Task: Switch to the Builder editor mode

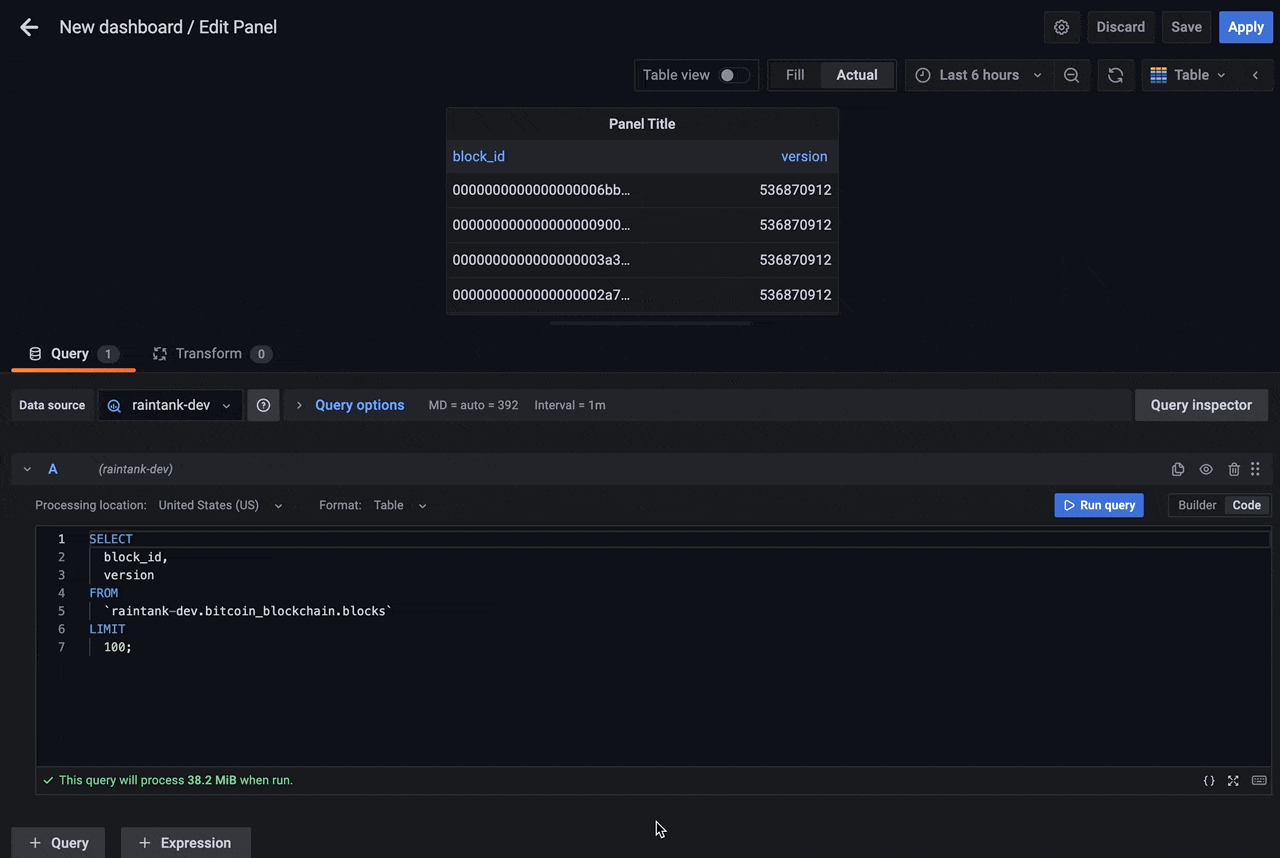Action: tap(1196, 505)
